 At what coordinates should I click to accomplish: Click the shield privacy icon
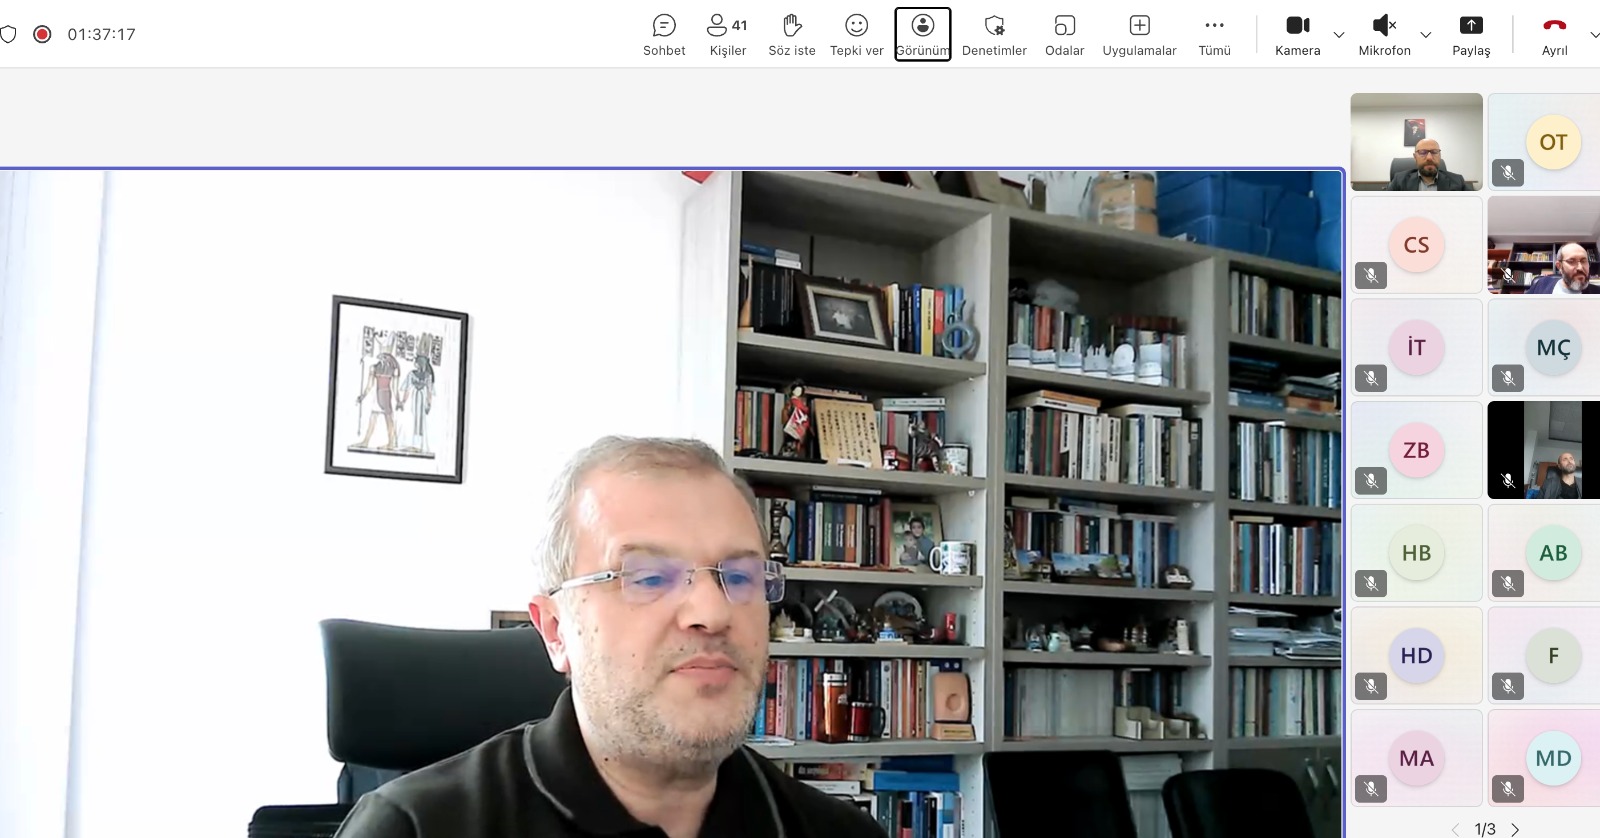coord(8,34)
